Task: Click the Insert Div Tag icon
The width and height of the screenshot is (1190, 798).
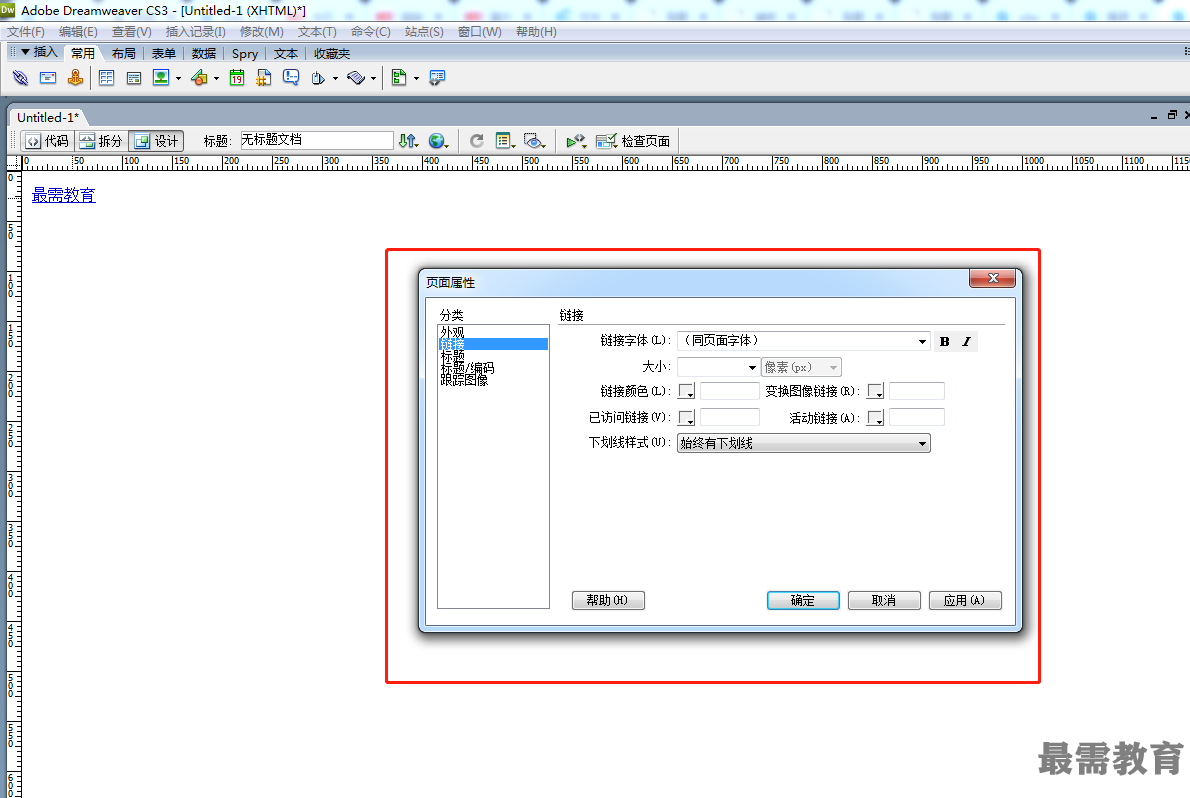Action: pyautogui.click(x=134, y=77)
